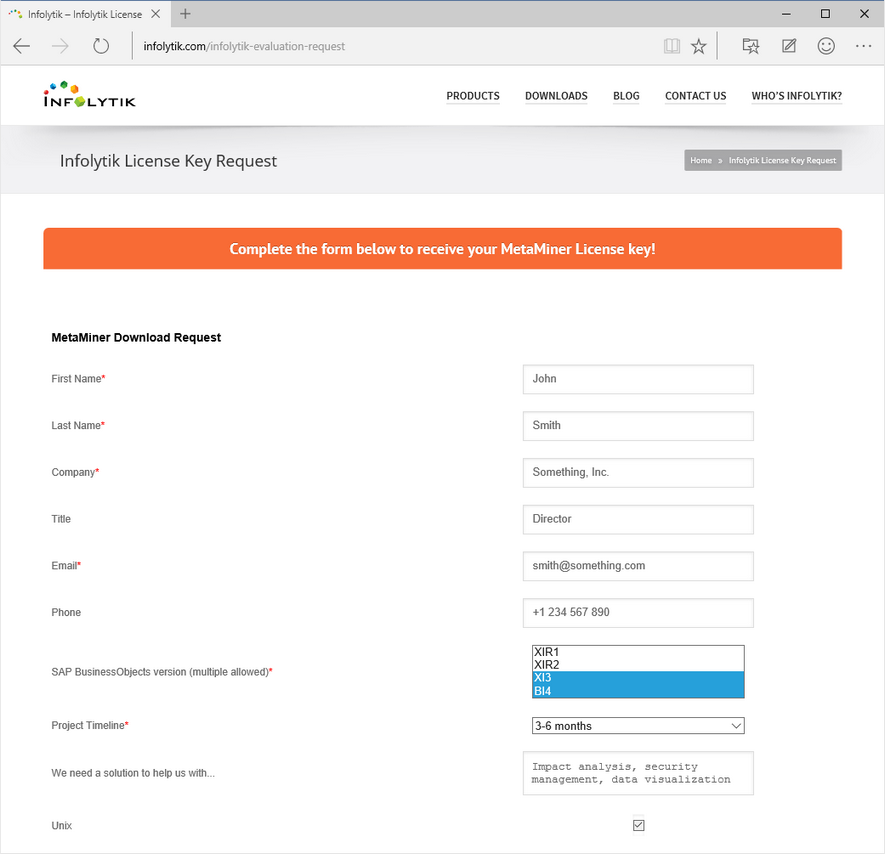Click 'We need a solution' label
The width and height of the screenshot is (885, 854).
click(x=133, y=773)
